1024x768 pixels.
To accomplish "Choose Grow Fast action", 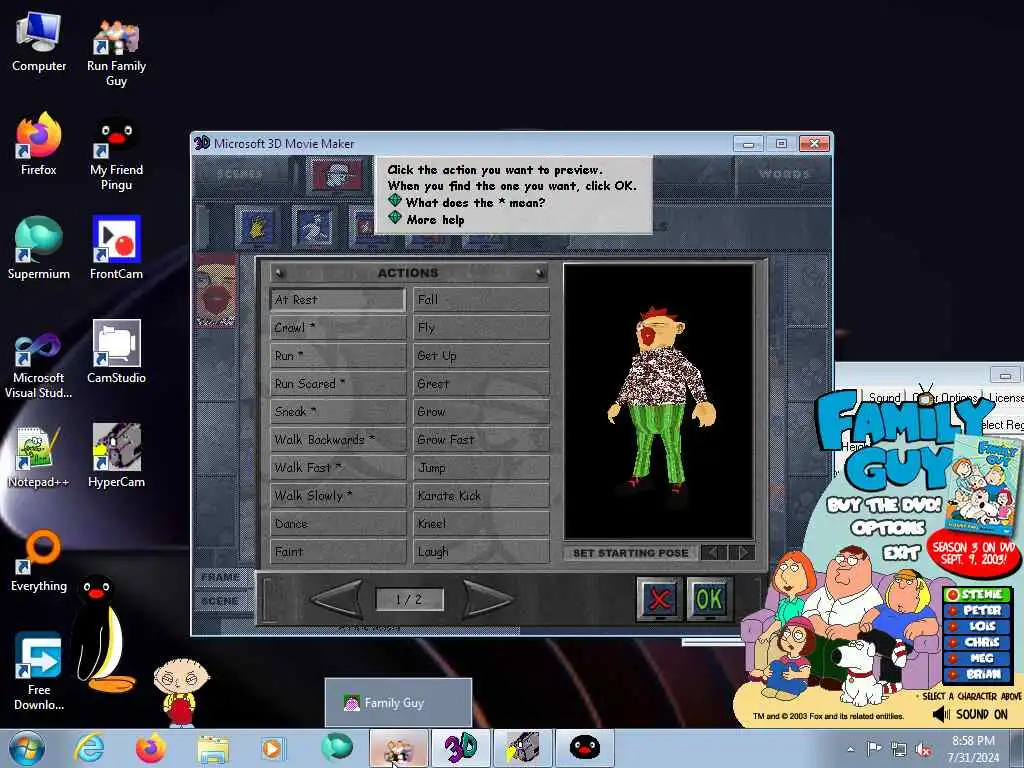I will click(481, 440).
